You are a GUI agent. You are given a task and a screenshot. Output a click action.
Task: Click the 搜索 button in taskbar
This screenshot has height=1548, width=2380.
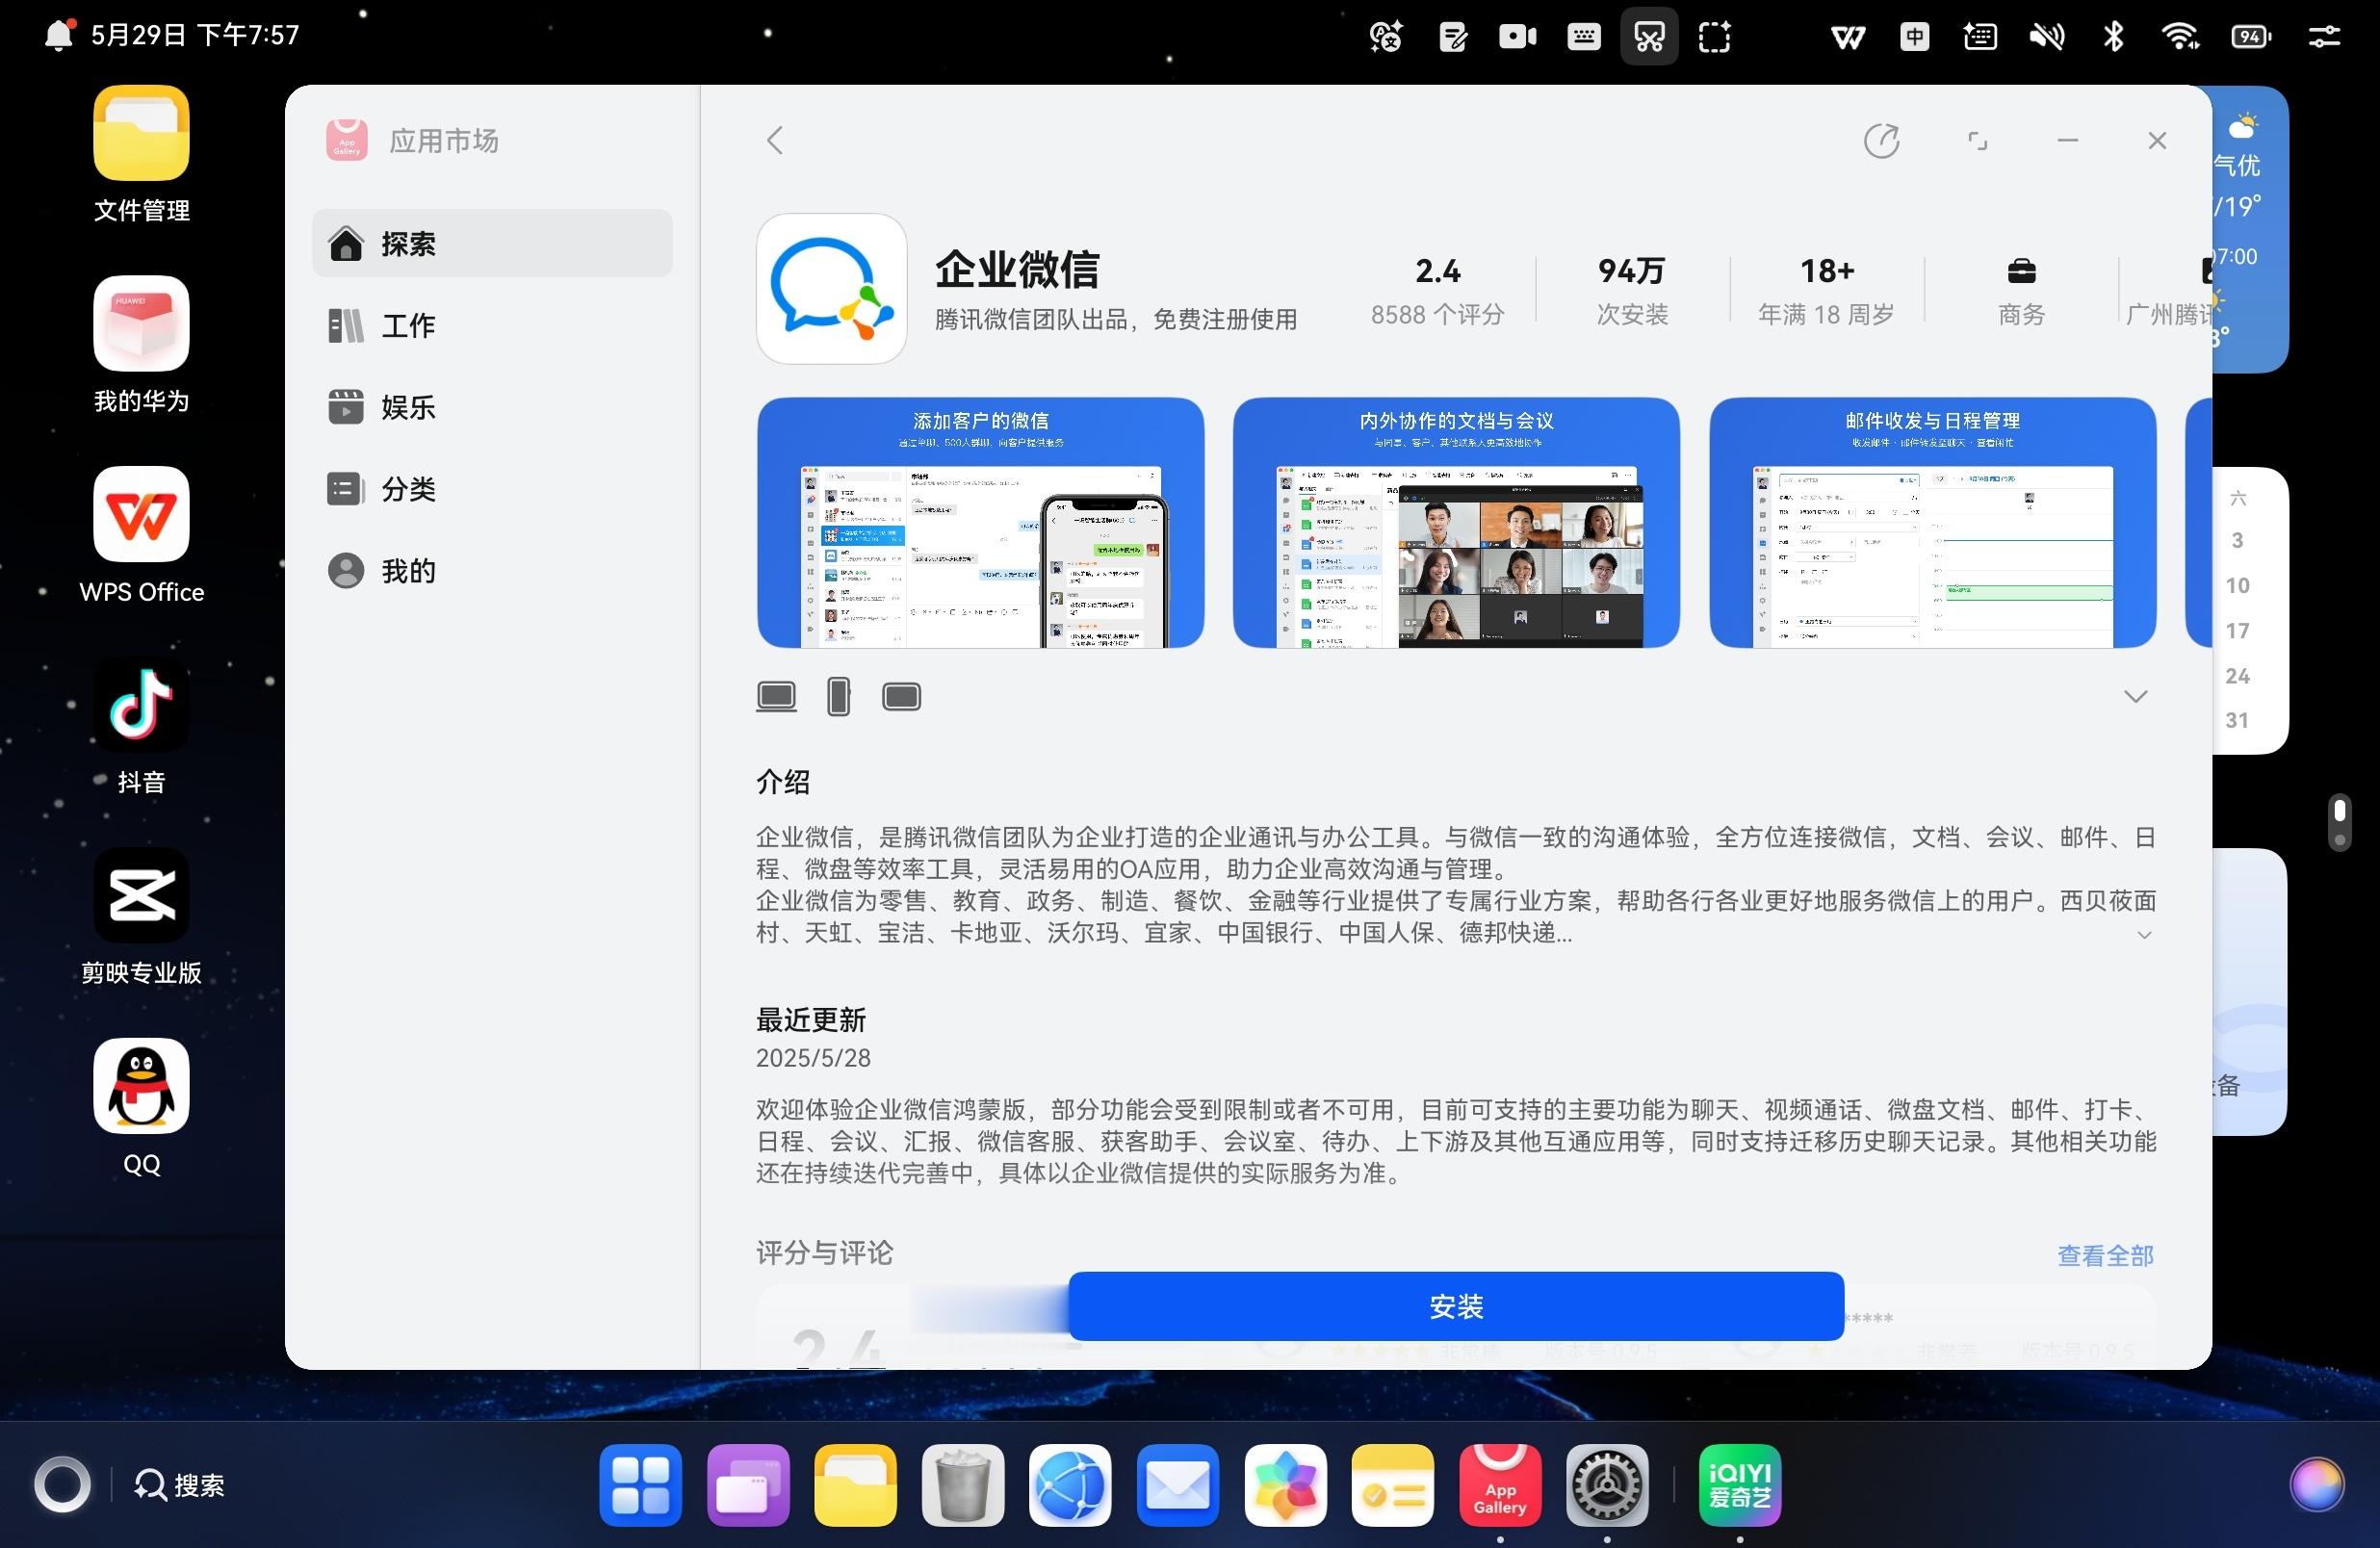(x=180, y=1485)
